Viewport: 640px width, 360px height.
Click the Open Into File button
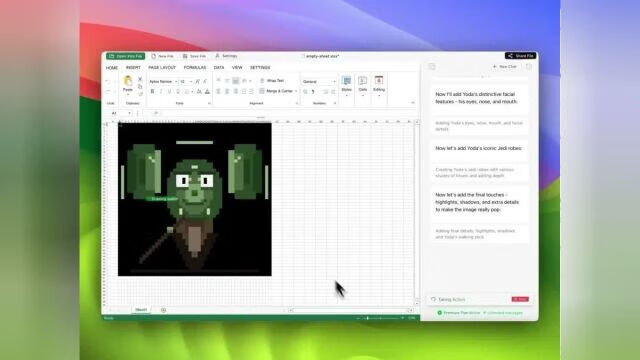pos(126,56)
